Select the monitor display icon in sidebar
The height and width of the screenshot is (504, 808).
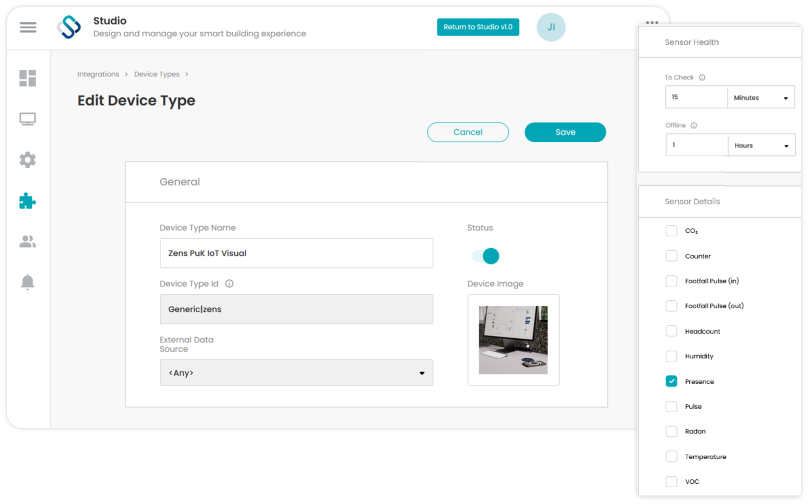[x=28, y=120]
